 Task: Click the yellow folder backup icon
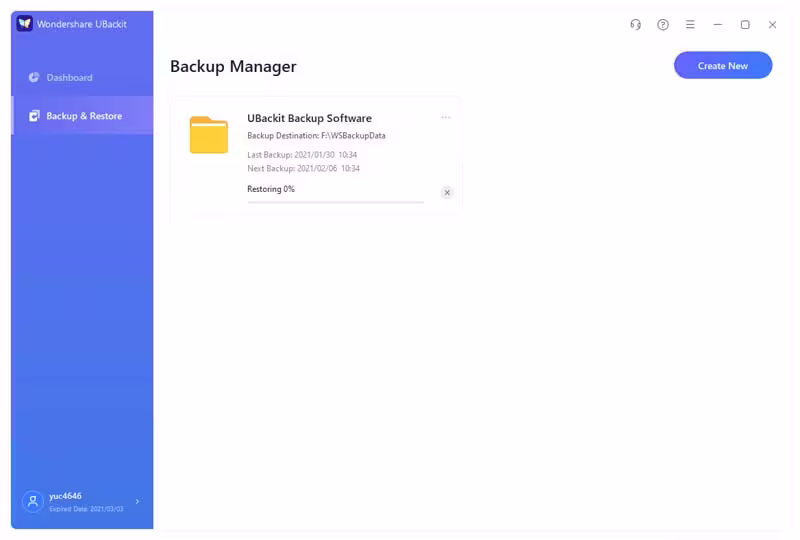tap(209, 135)
